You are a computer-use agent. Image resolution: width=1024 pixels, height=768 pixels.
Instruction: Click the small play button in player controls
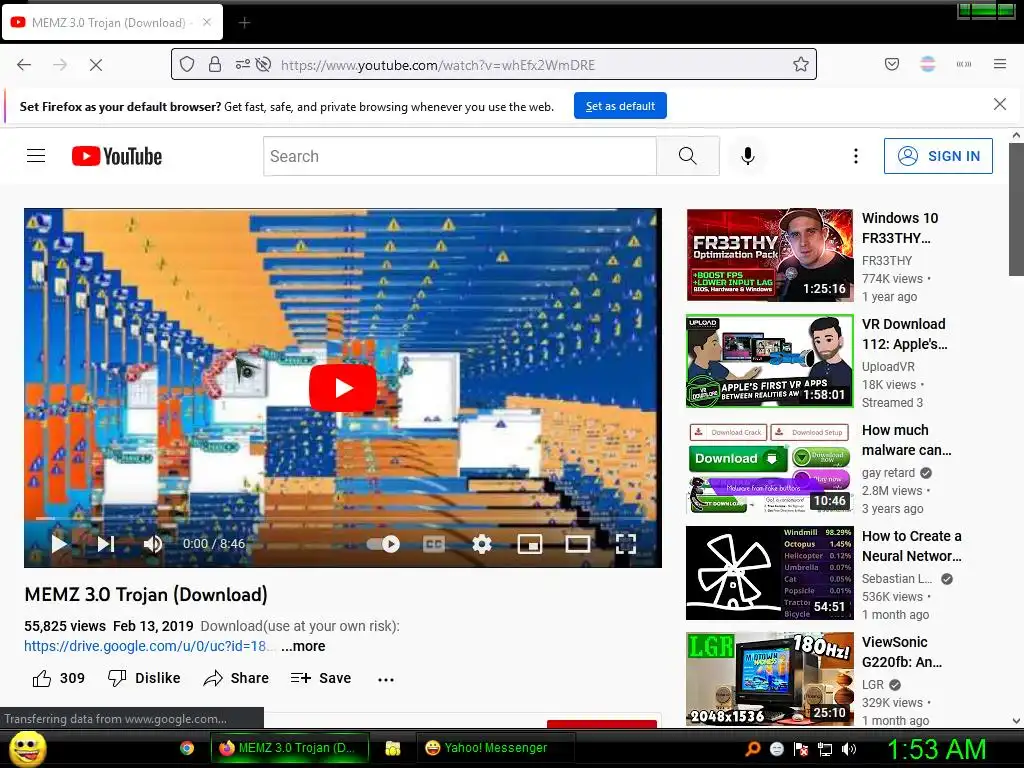[x=59, y=543]
